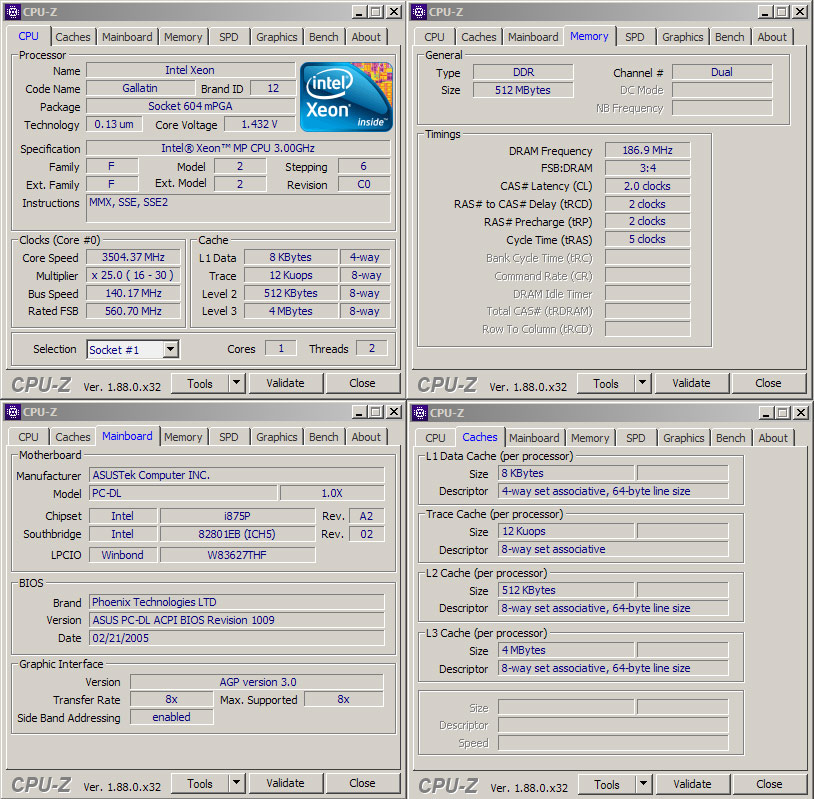Expand Tools dropdown arrow in CPU window
814x799 pixels.
tap(236, 383)
